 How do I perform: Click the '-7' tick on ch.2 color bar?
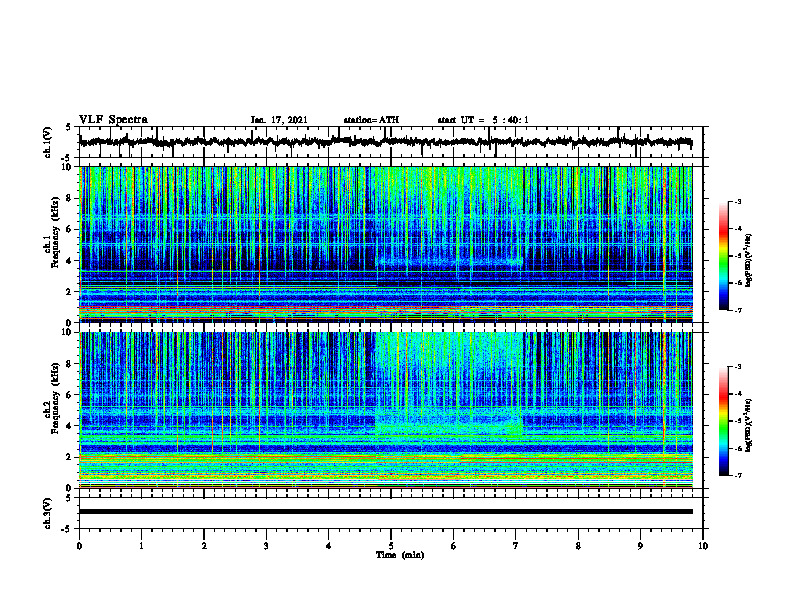[x=738, y=475]
